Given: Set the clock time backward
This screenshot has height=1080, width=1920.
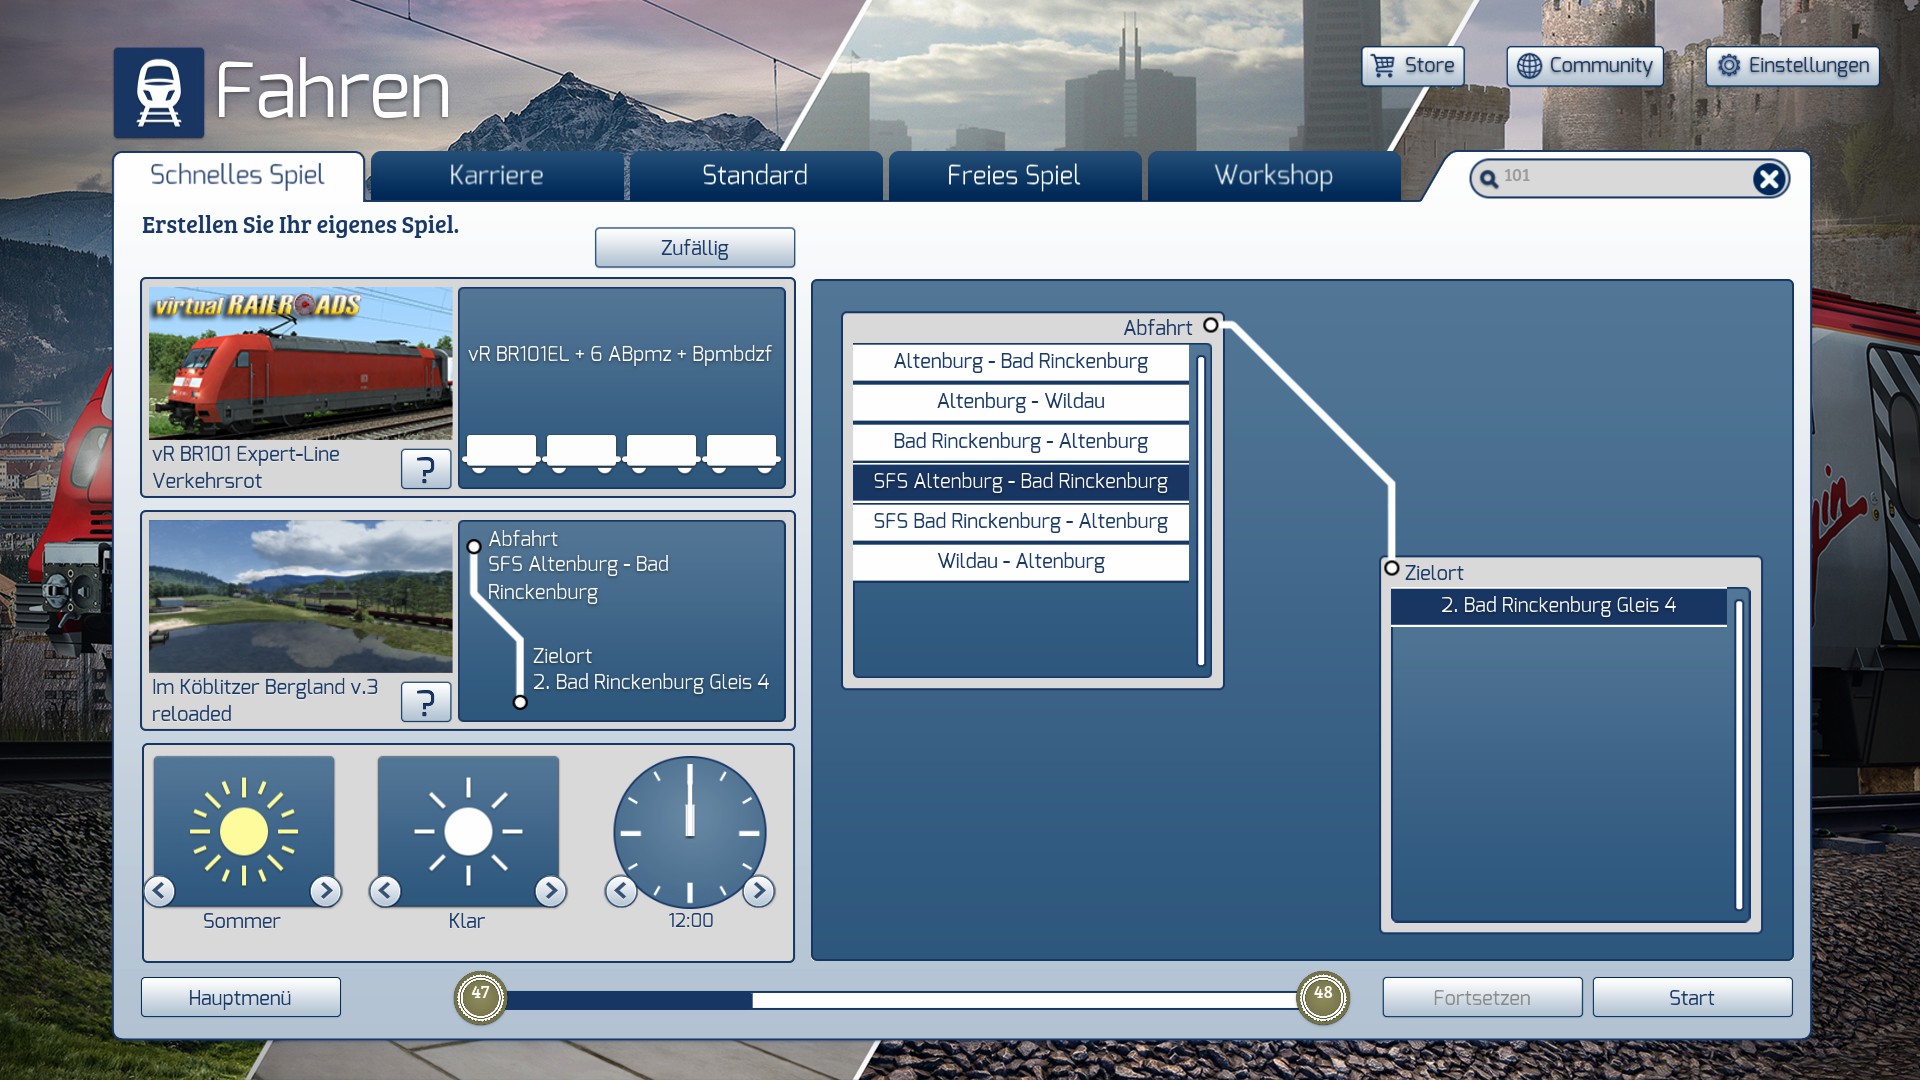Looking at the screenshot, I should (621, 890).
